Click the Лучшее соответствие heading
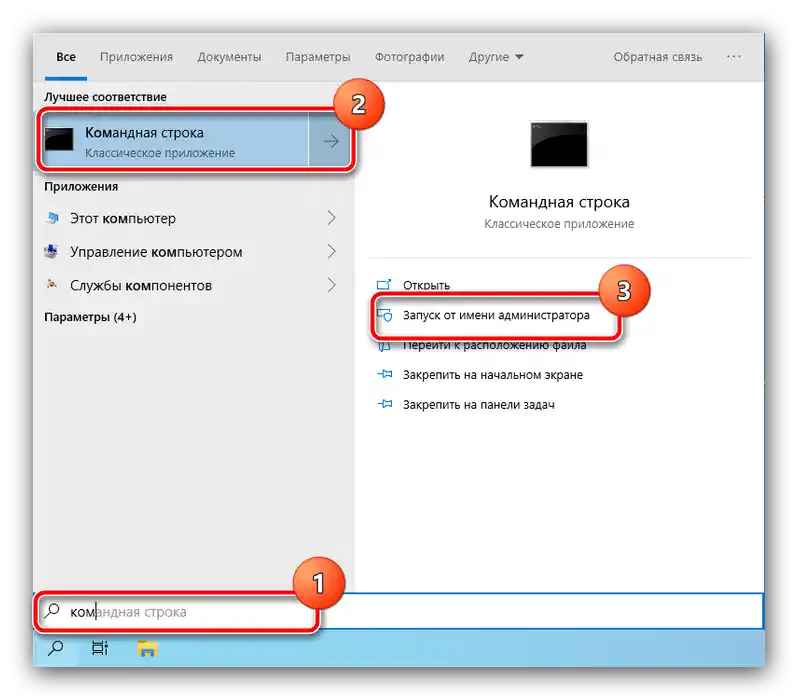798x700 pixels. 105,97
